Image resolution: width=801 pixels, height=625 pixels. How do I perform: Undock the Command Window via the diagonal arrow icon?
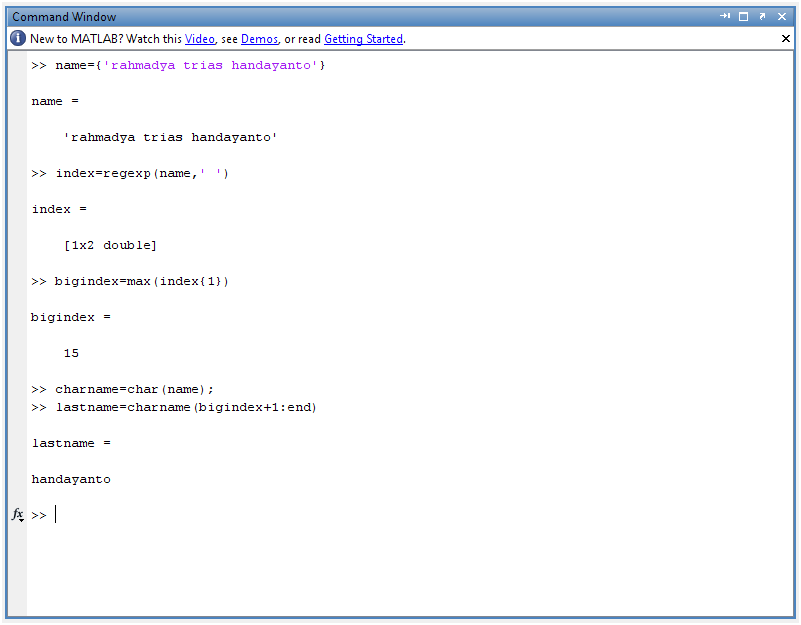point(762,16)
